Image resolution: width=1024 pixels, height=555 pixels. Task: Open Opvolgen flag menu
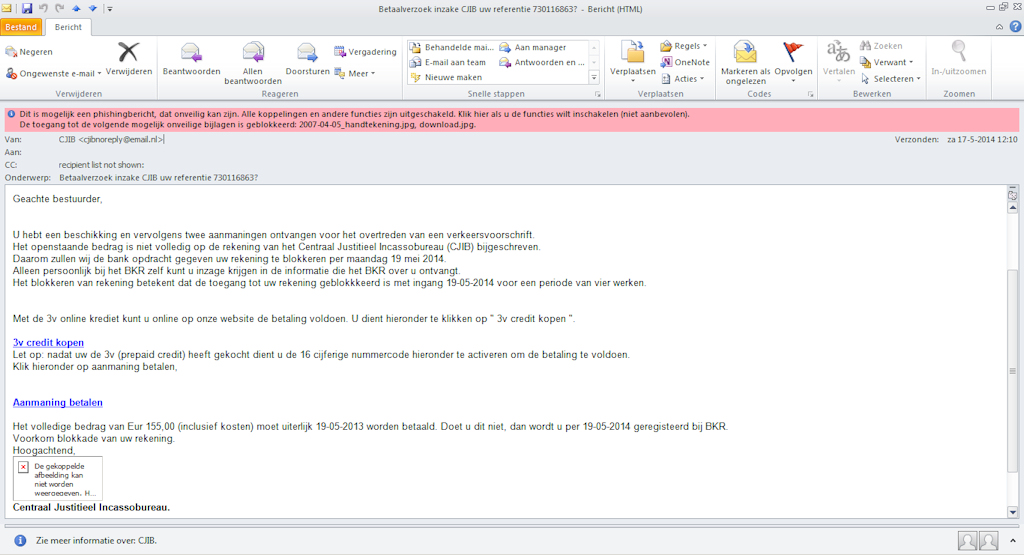click(793, 63)
